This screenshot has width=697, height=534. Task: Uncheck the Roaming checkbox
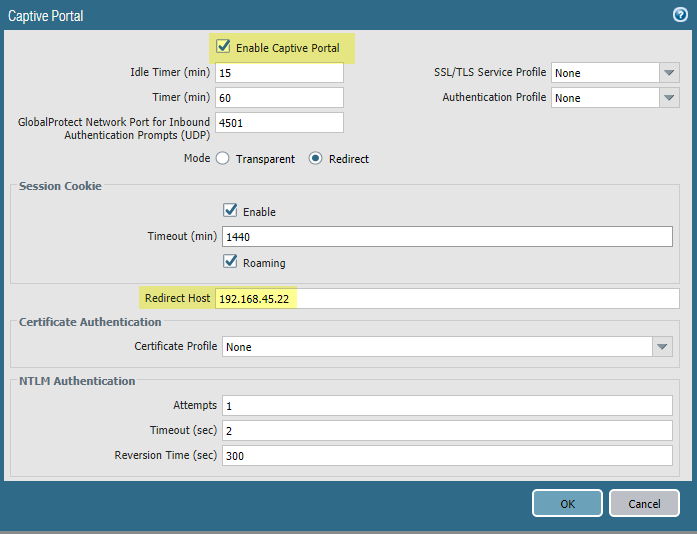coord(230,263)
